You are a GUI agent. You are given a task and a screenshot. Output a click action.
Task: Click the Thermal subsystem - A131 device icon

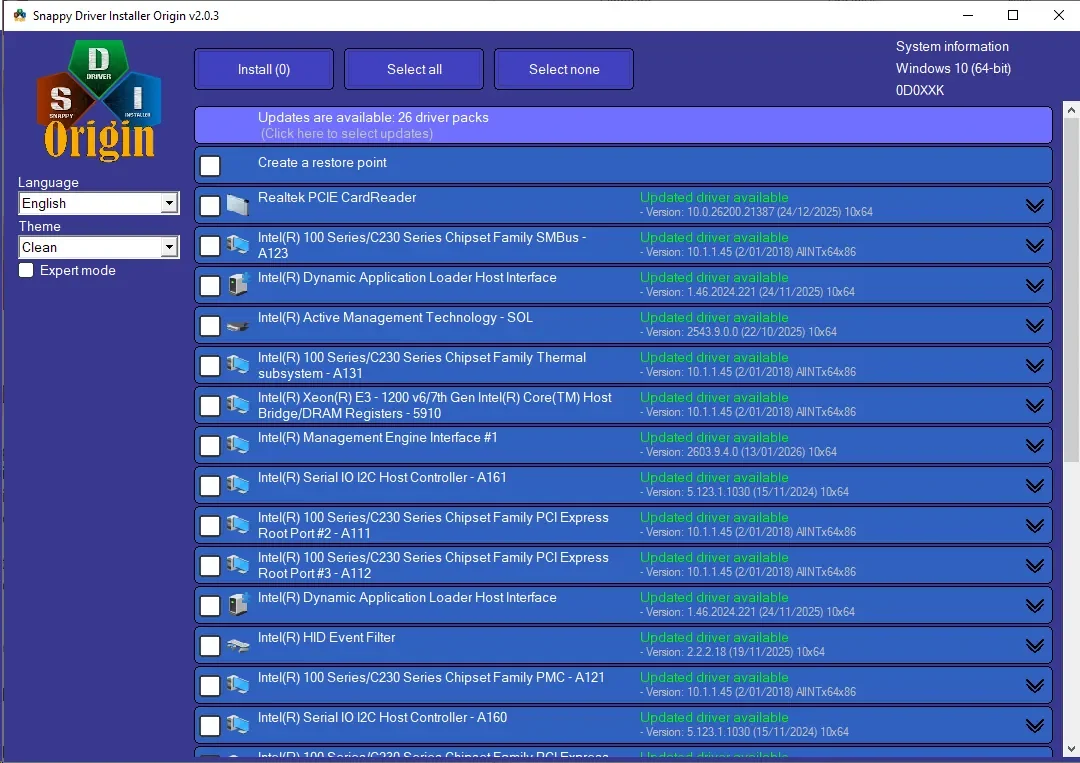(x=238, y=365)
